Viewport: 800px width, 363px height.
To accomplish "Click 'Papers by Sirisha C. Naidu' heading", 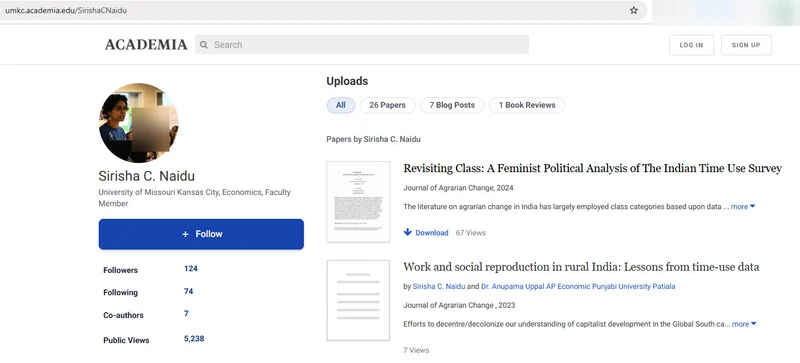I will tap(373, 139).
